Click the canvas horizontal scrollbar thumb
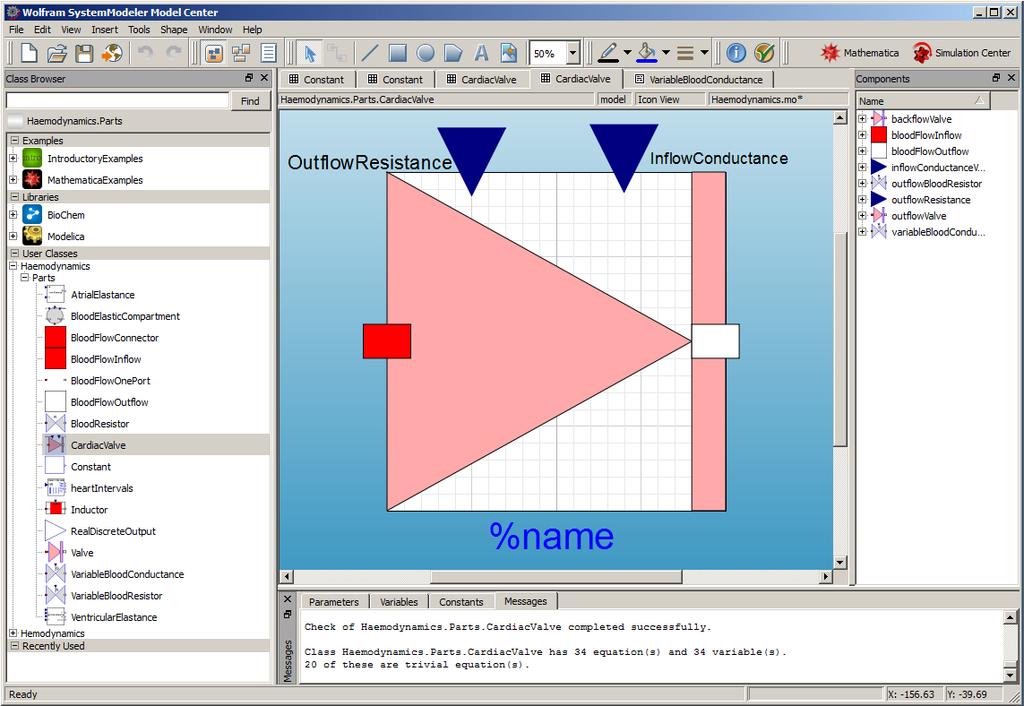Viewport: 1024px width, 706px height. 556,576
